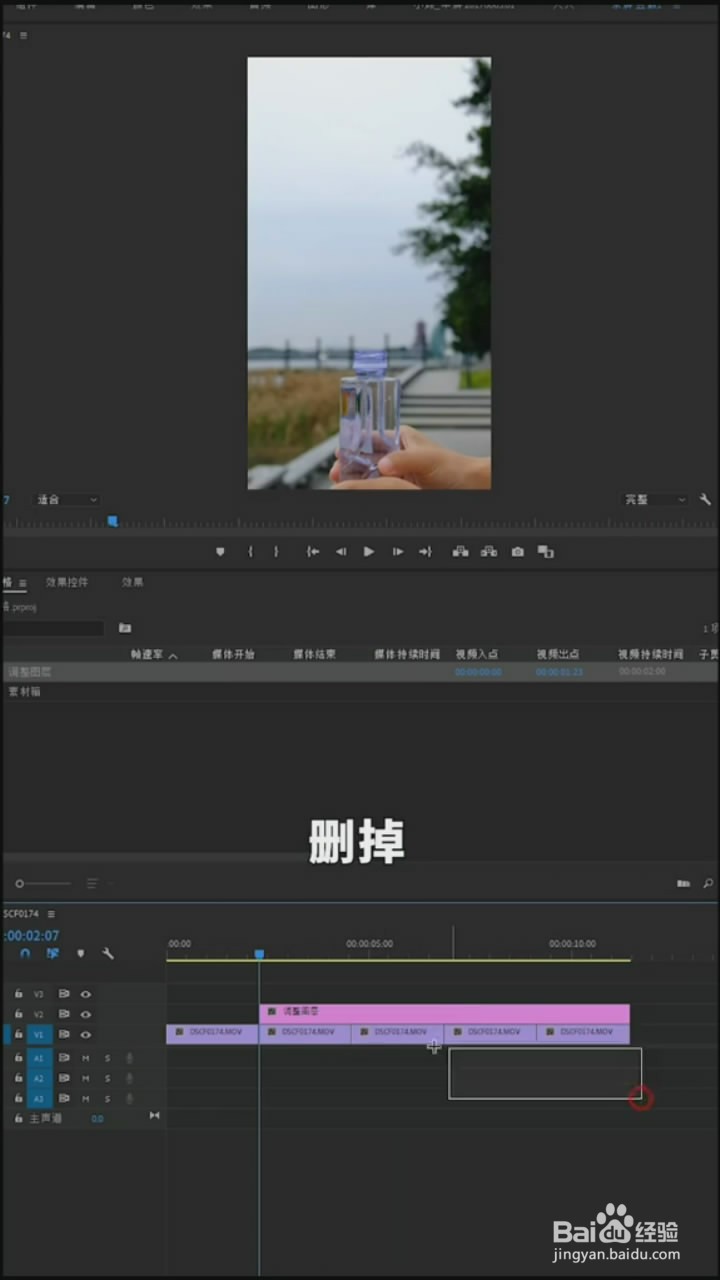The height and width of the screenshot is (1280, 720).
Task: Open the DSCF0174 sequence panel menu
Action: pos(51,914)
